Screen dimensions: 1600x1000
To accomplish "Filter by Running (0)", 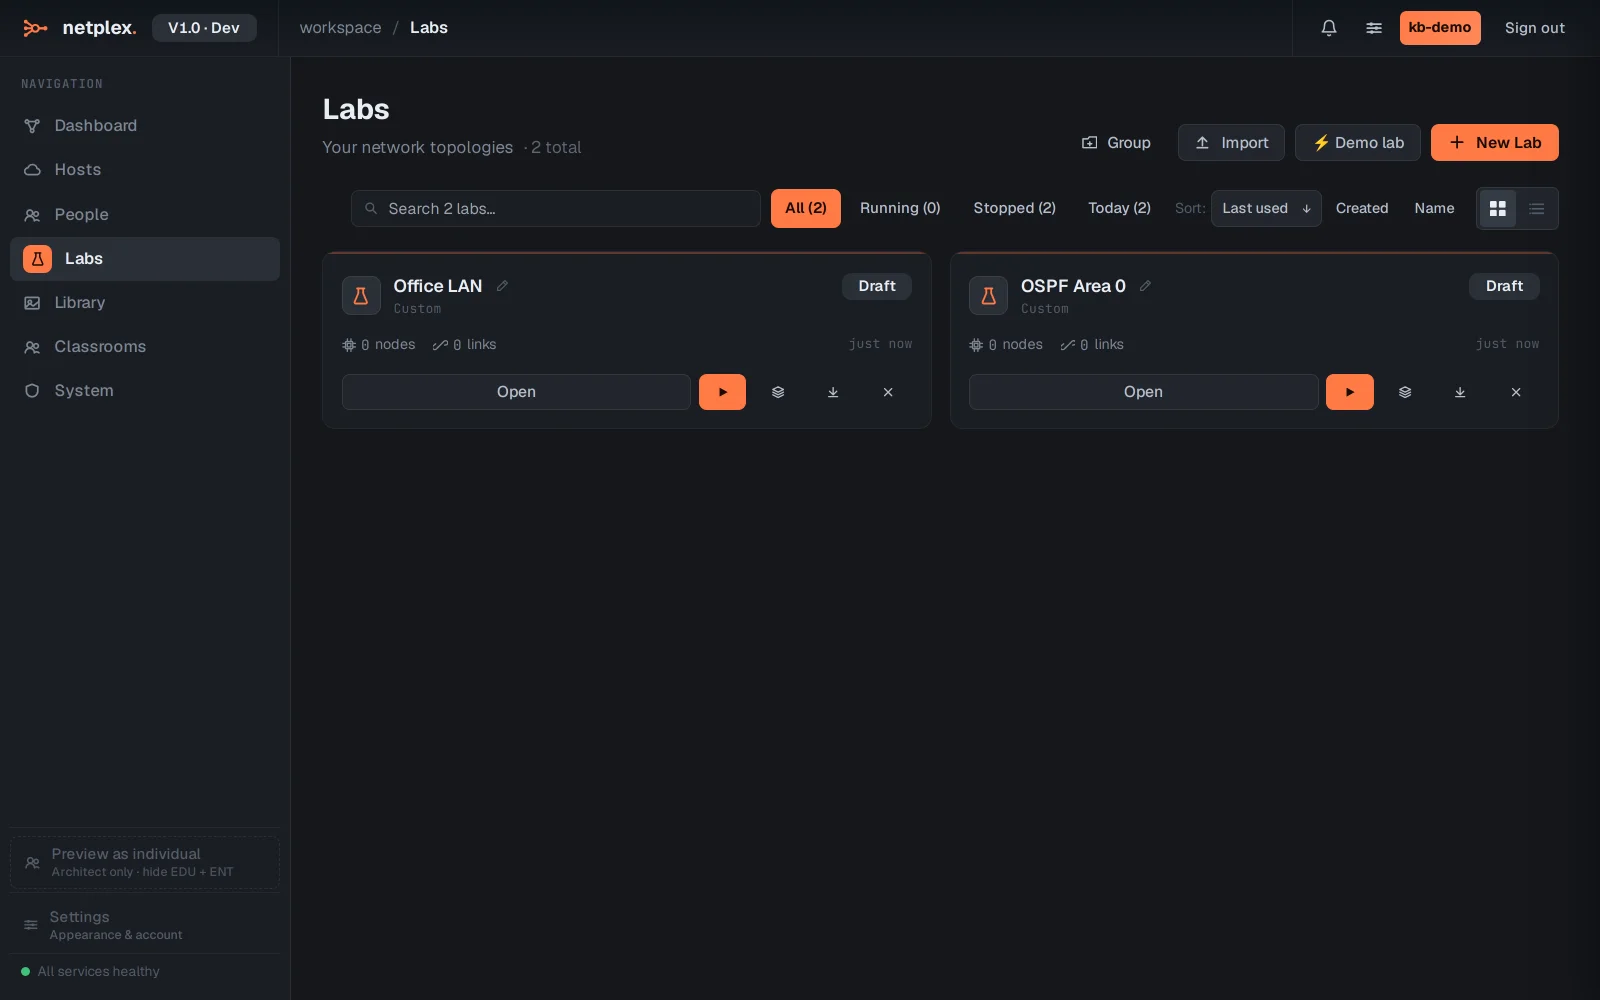I will [x=900, y=208].
